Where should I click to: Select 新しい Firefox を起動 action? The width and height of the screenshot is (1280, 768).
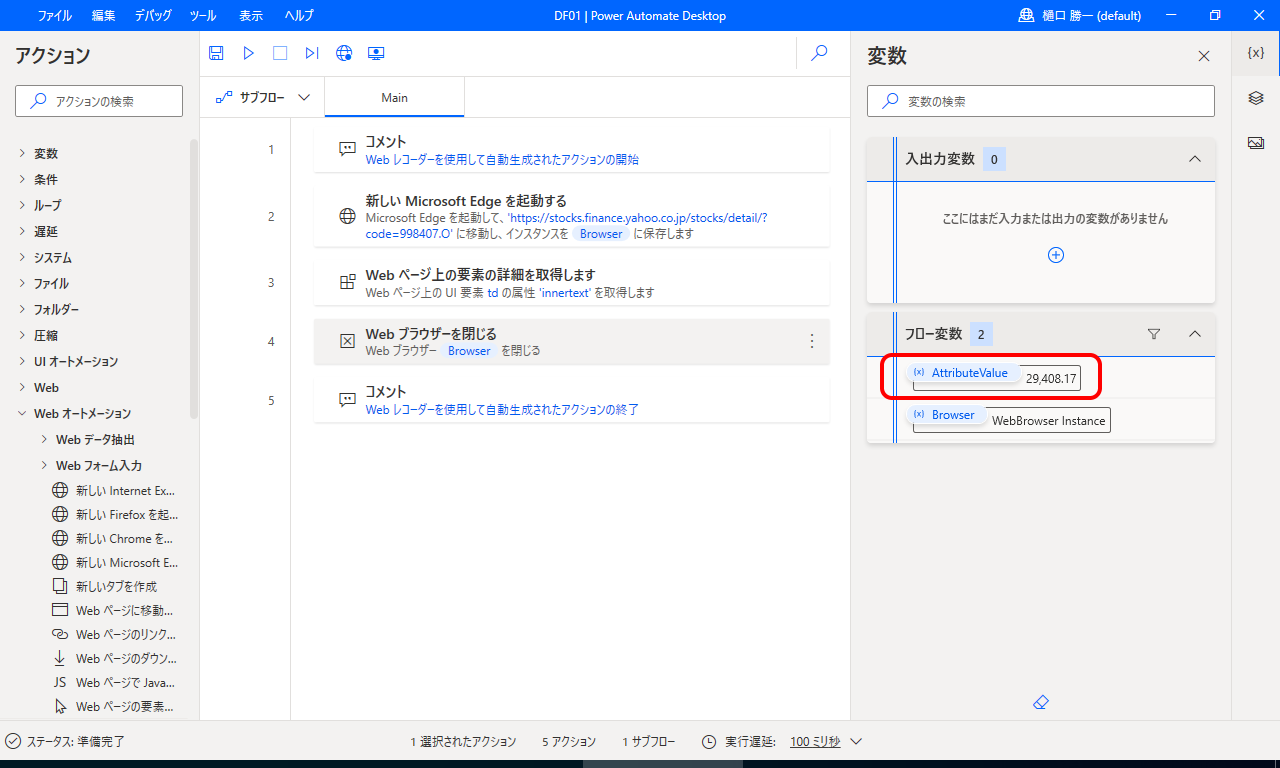pos(115,514)
